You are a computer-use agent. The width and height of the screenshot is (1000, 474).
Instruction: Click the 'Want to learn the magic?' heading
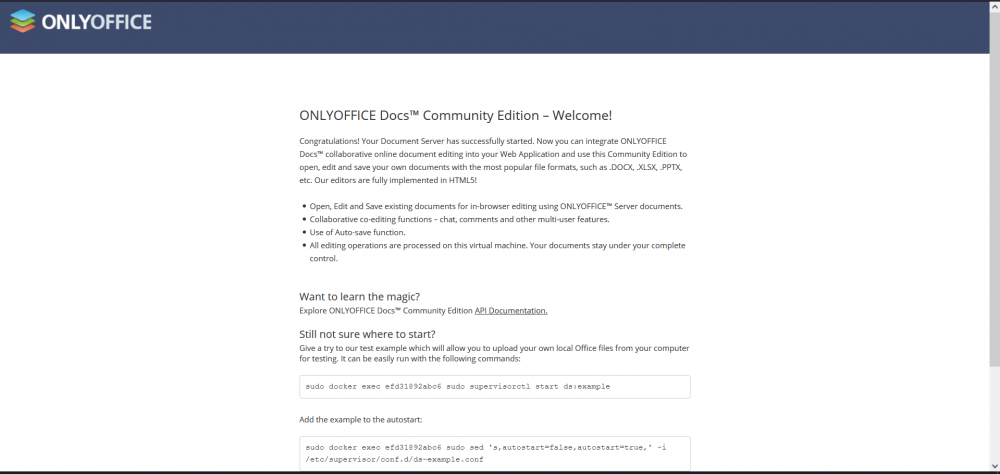click(x=360, y=297)
